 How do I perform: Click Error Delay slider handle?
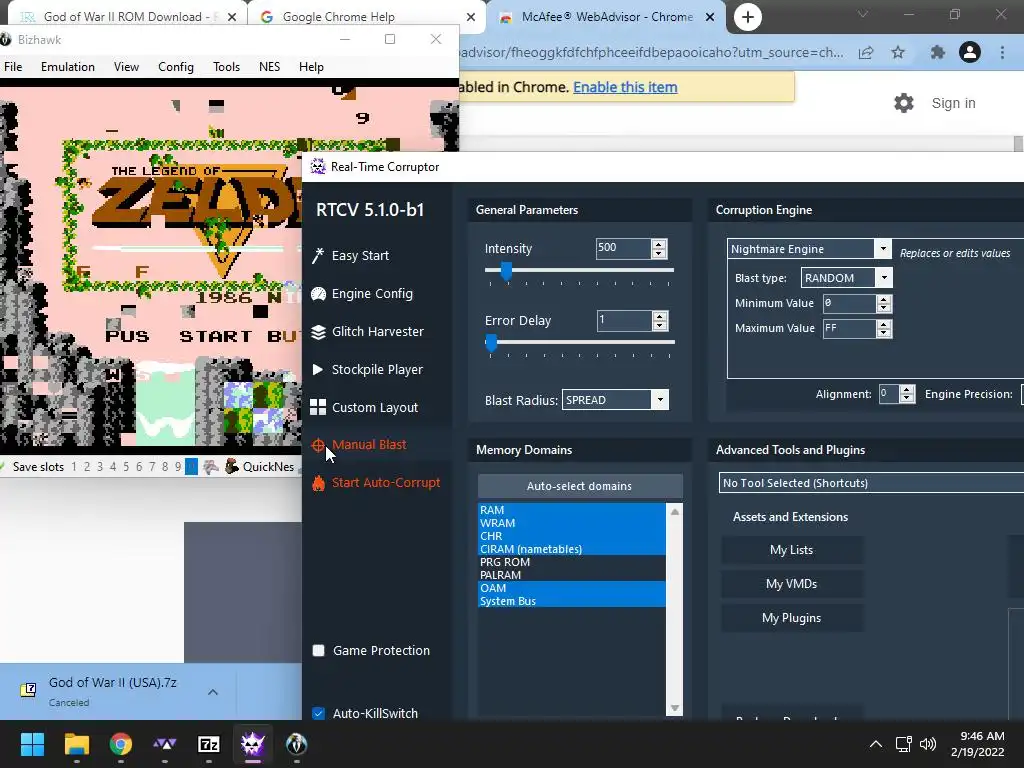(x=491, y=342)
